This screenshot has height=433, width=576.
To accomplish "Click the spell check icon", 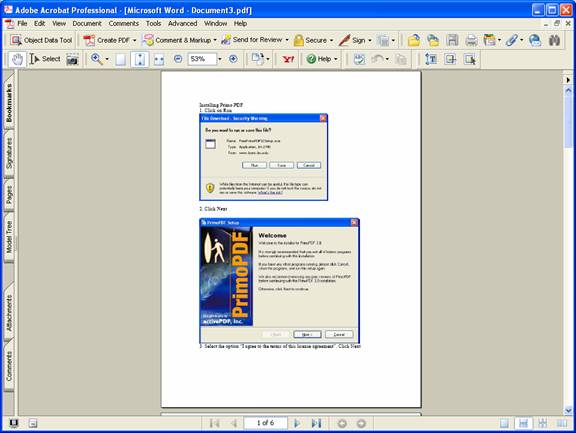I will pyautogui.click(x=359, y=59).
